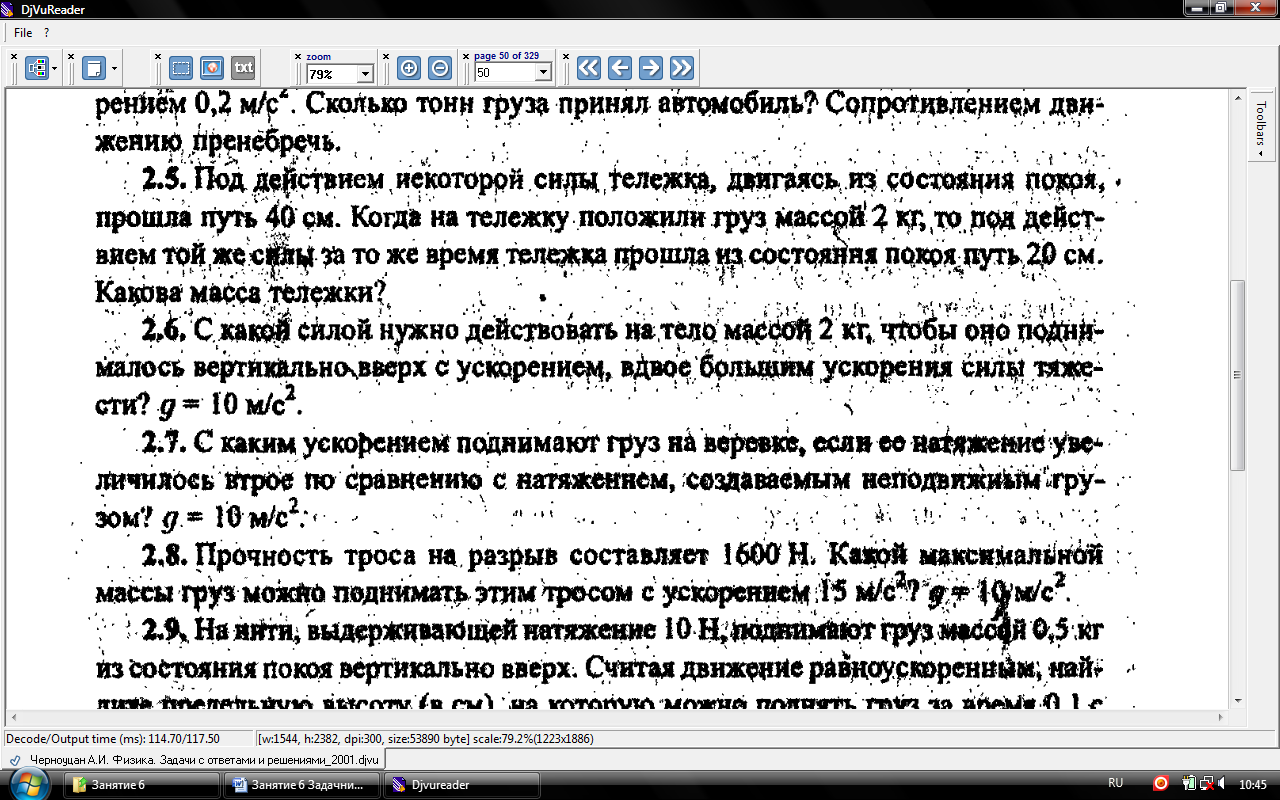Close the zoom toolbar with its x
Viewport: 1280px width, 800px height.
(298, 56)
